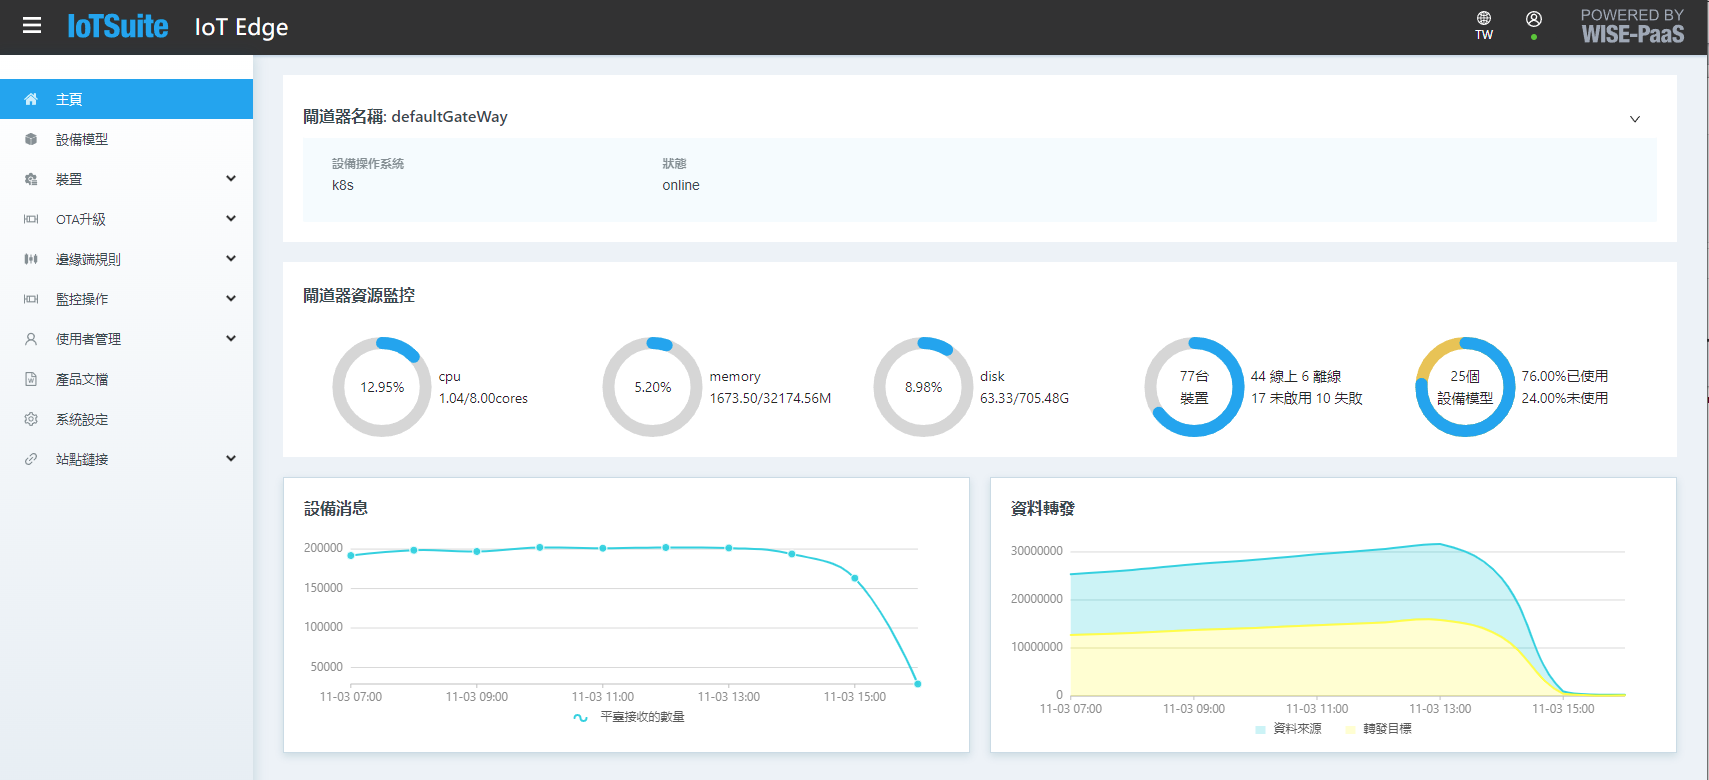Click the document icon for 產品文檔
The image size is (1709, 780).
coord(31,379)
